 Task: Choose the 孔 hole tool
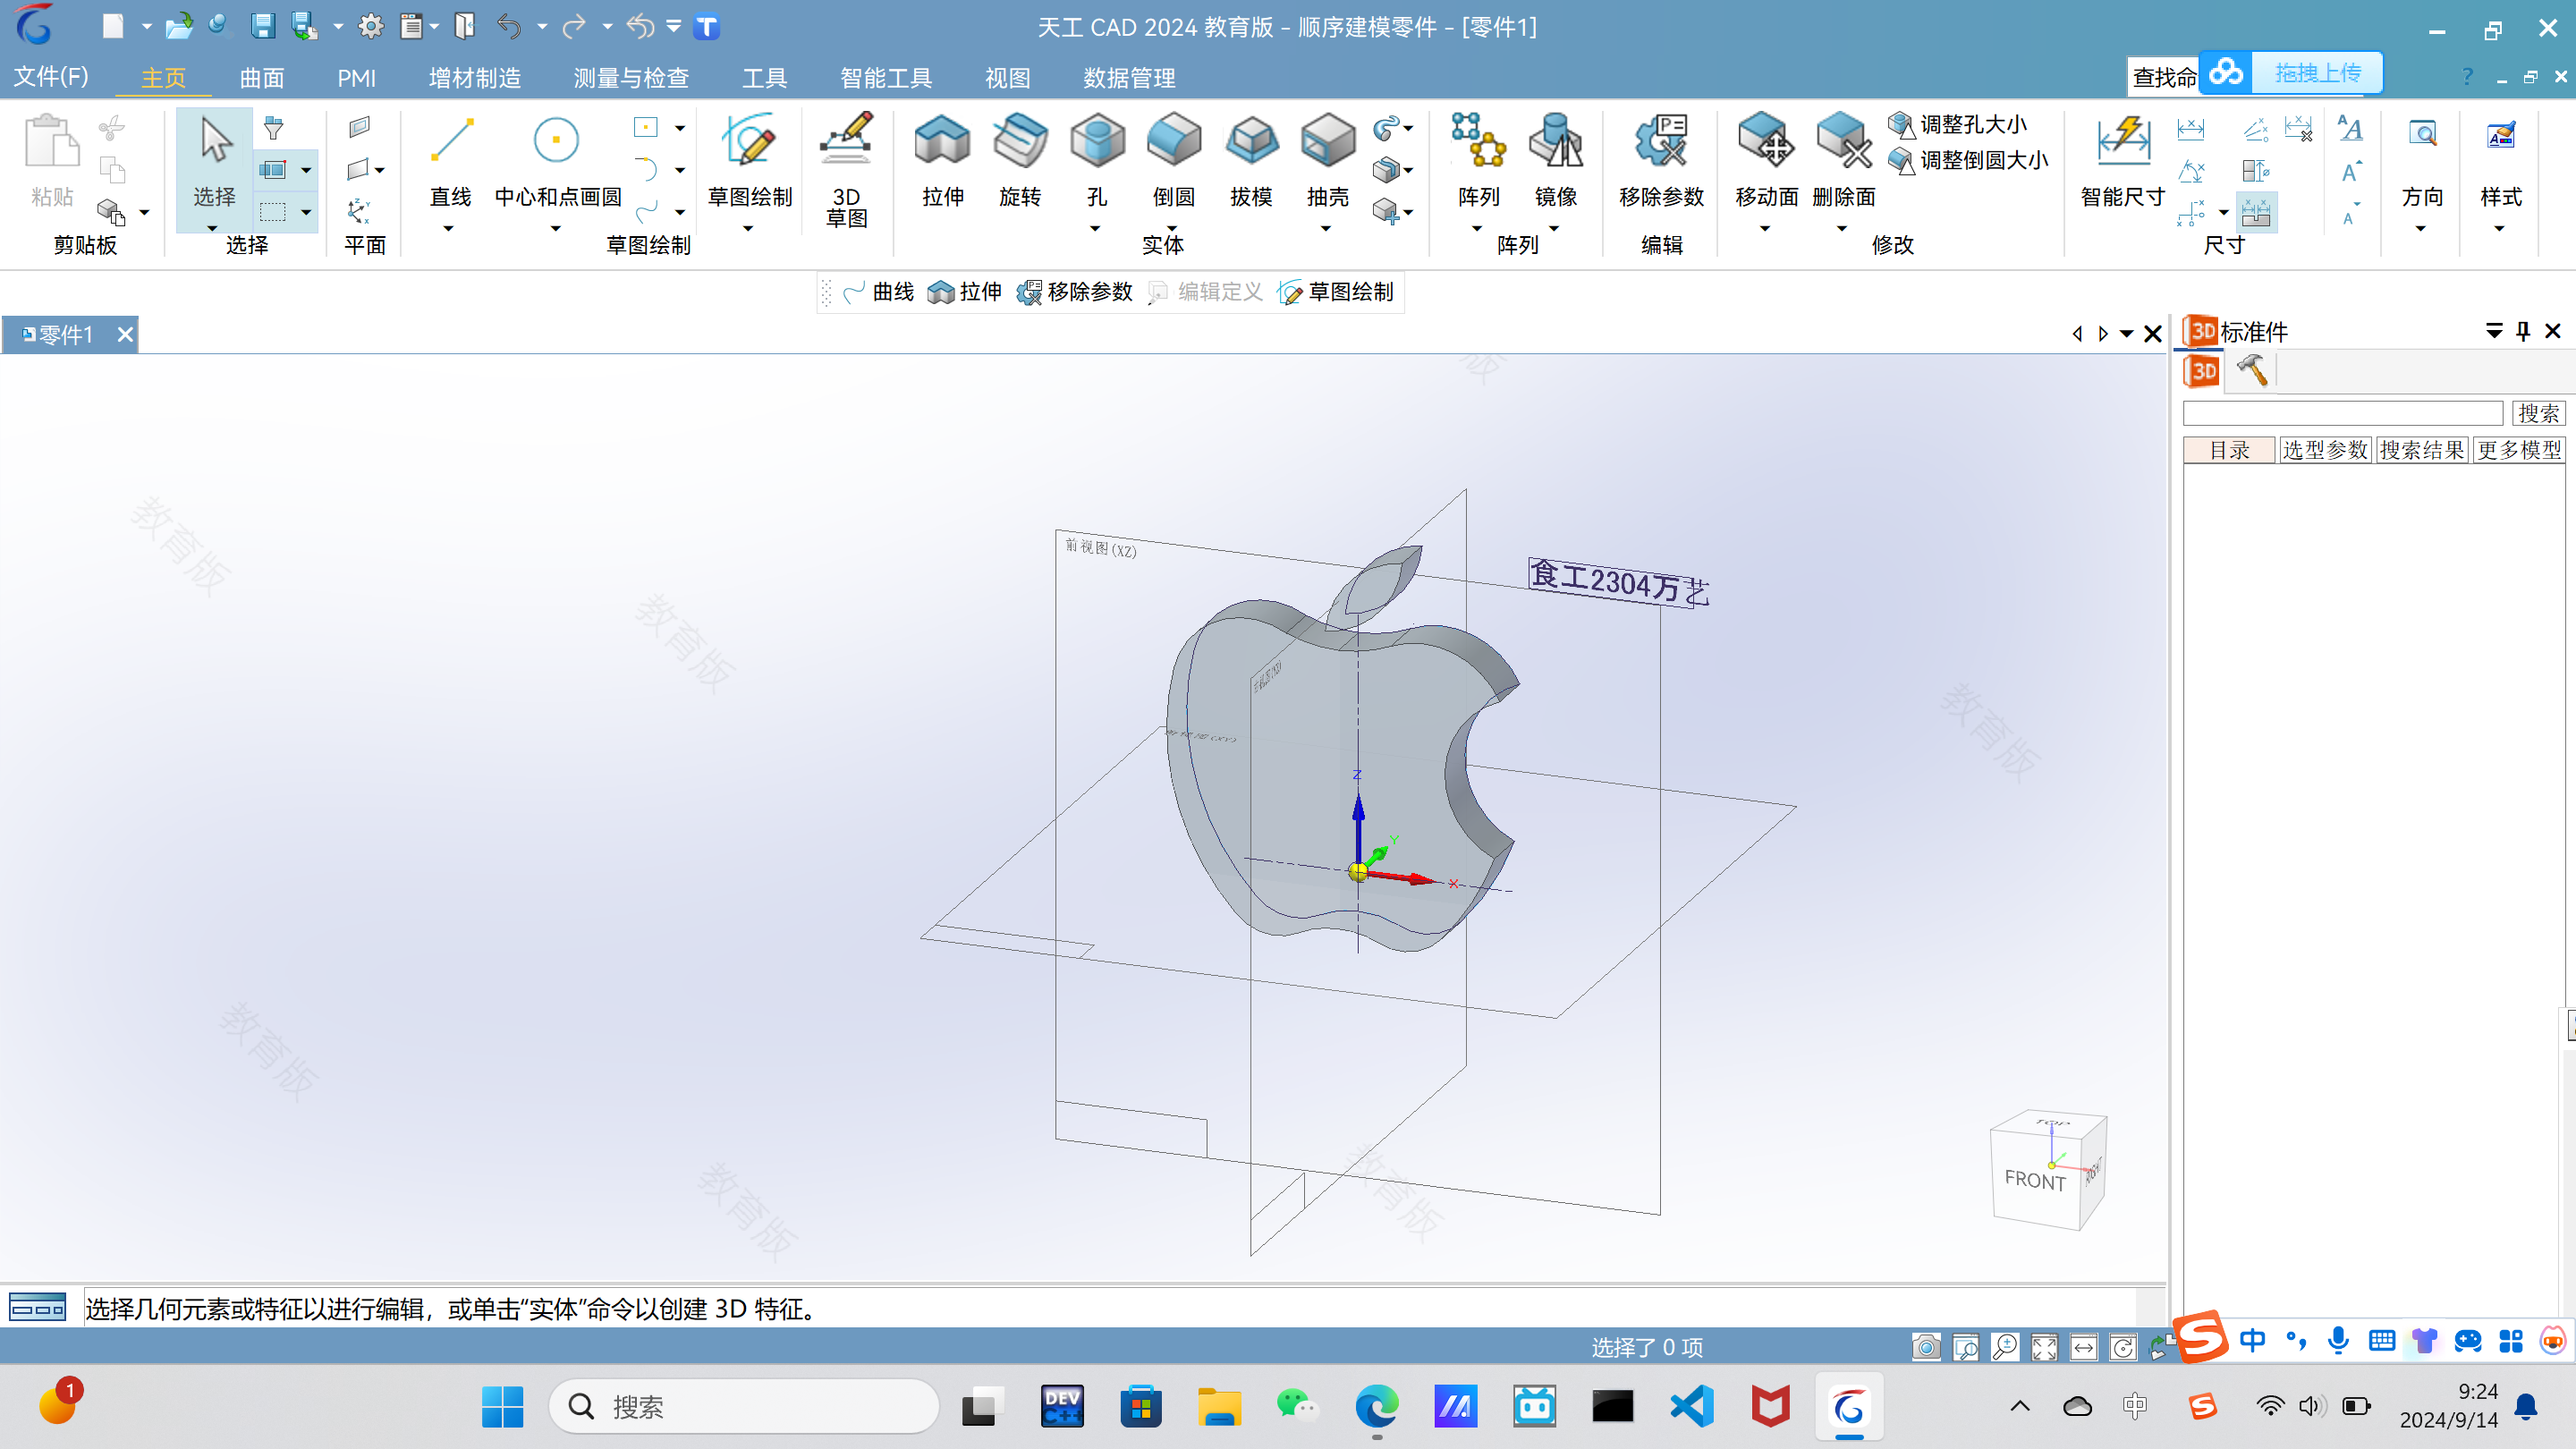coord(1096,160)
